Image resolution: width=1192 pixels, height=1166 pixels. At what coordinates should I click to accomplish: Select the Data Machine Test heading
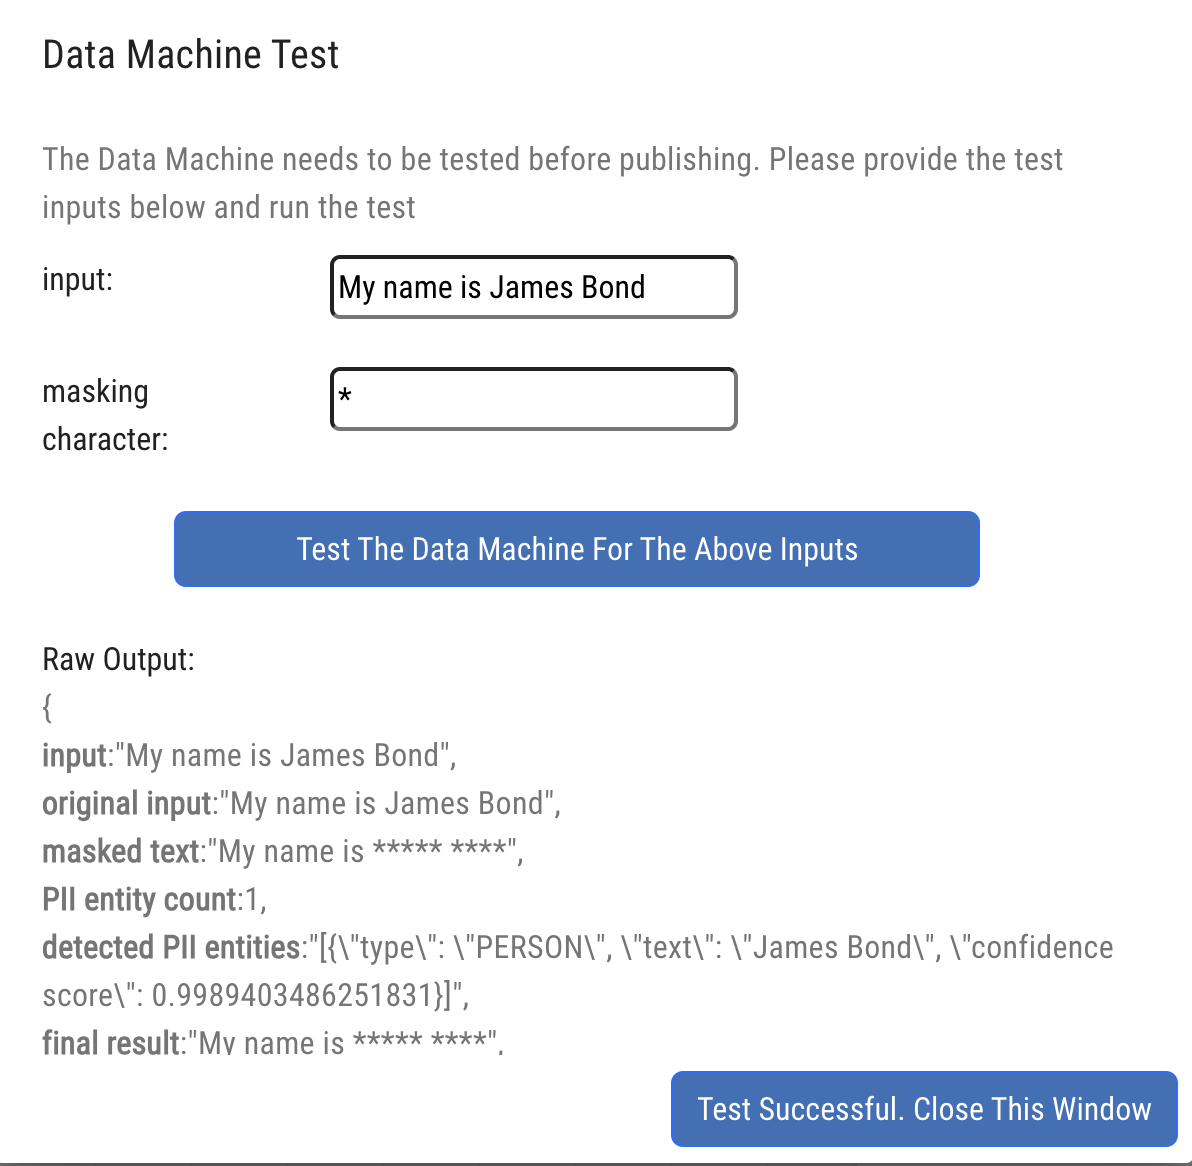pyautogui.click(x=190, y=54)
